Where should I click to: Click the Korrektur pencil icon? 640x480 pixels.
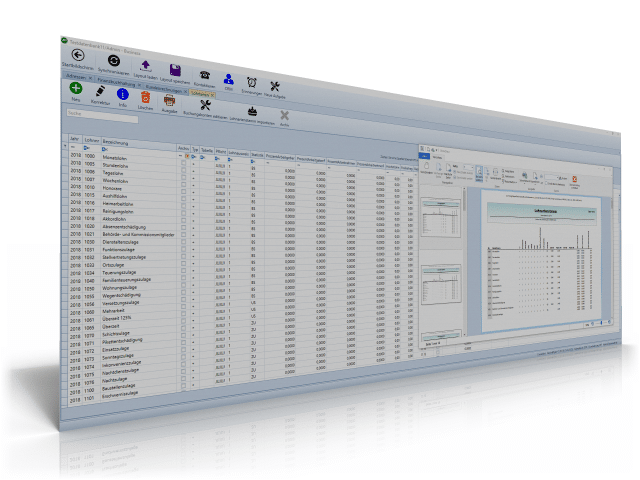click(x=100, y=91)
